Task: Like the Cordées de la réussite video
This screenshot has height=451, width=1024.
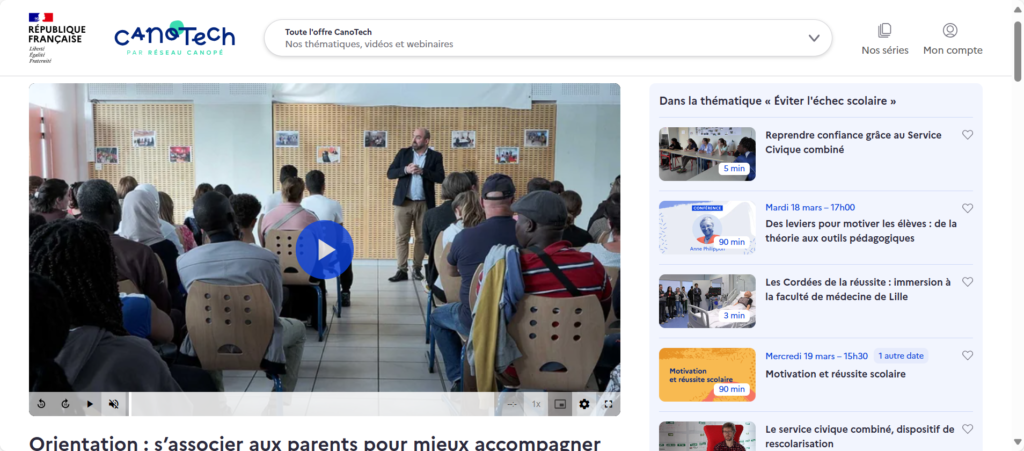Action: [x=967, y=282]
